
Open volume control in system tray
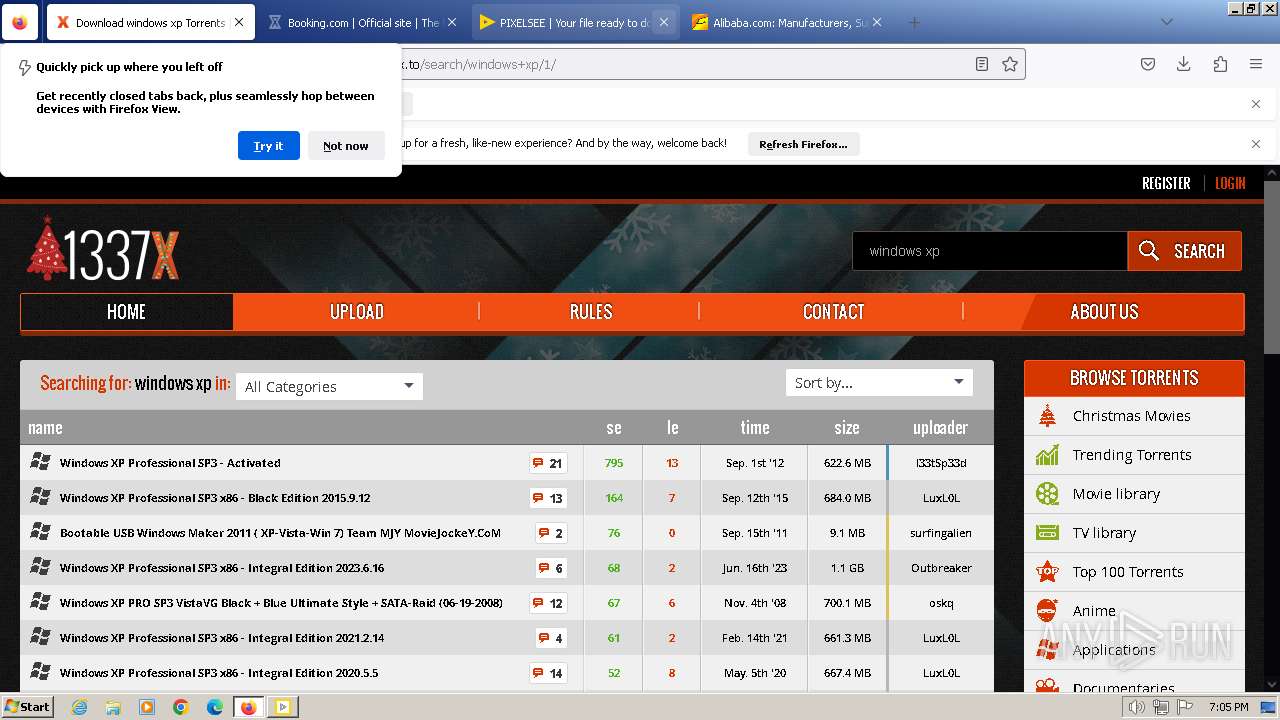1138,707
